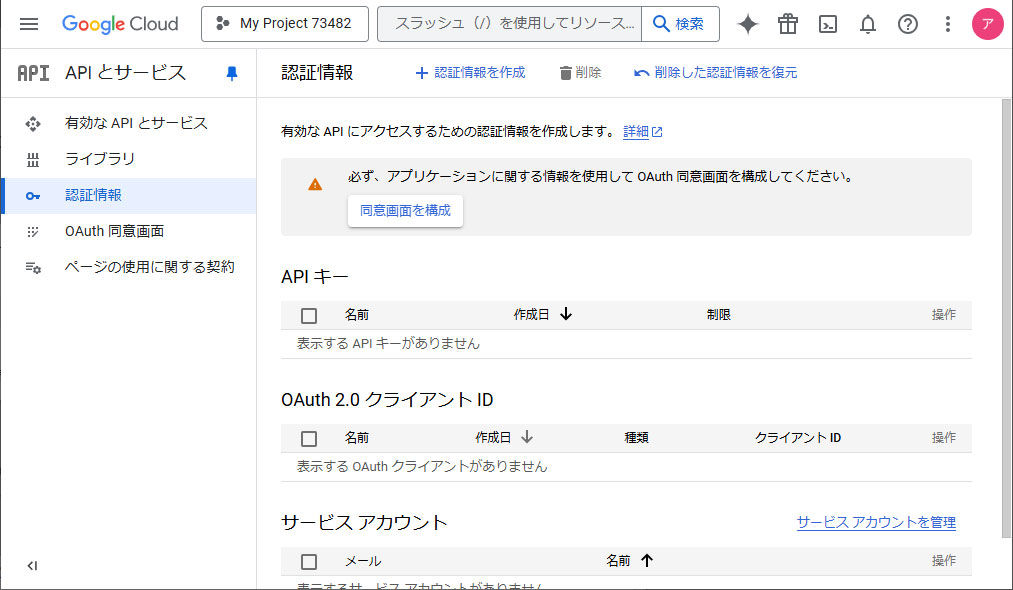Open the My Project 73482 project picker
Viewport: 1013px width, 590px height.
point(285,24)
